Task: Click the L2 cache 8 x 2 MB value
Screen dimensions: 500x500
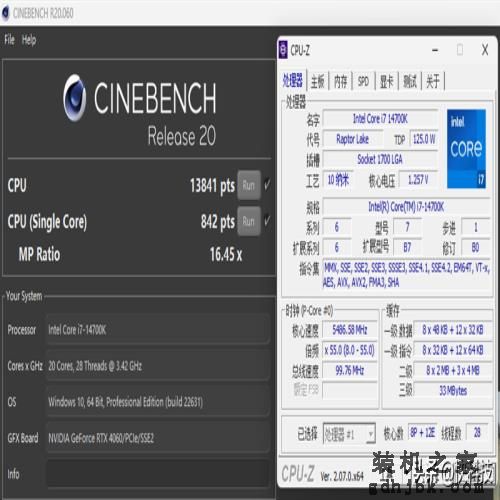Action: 453,370
